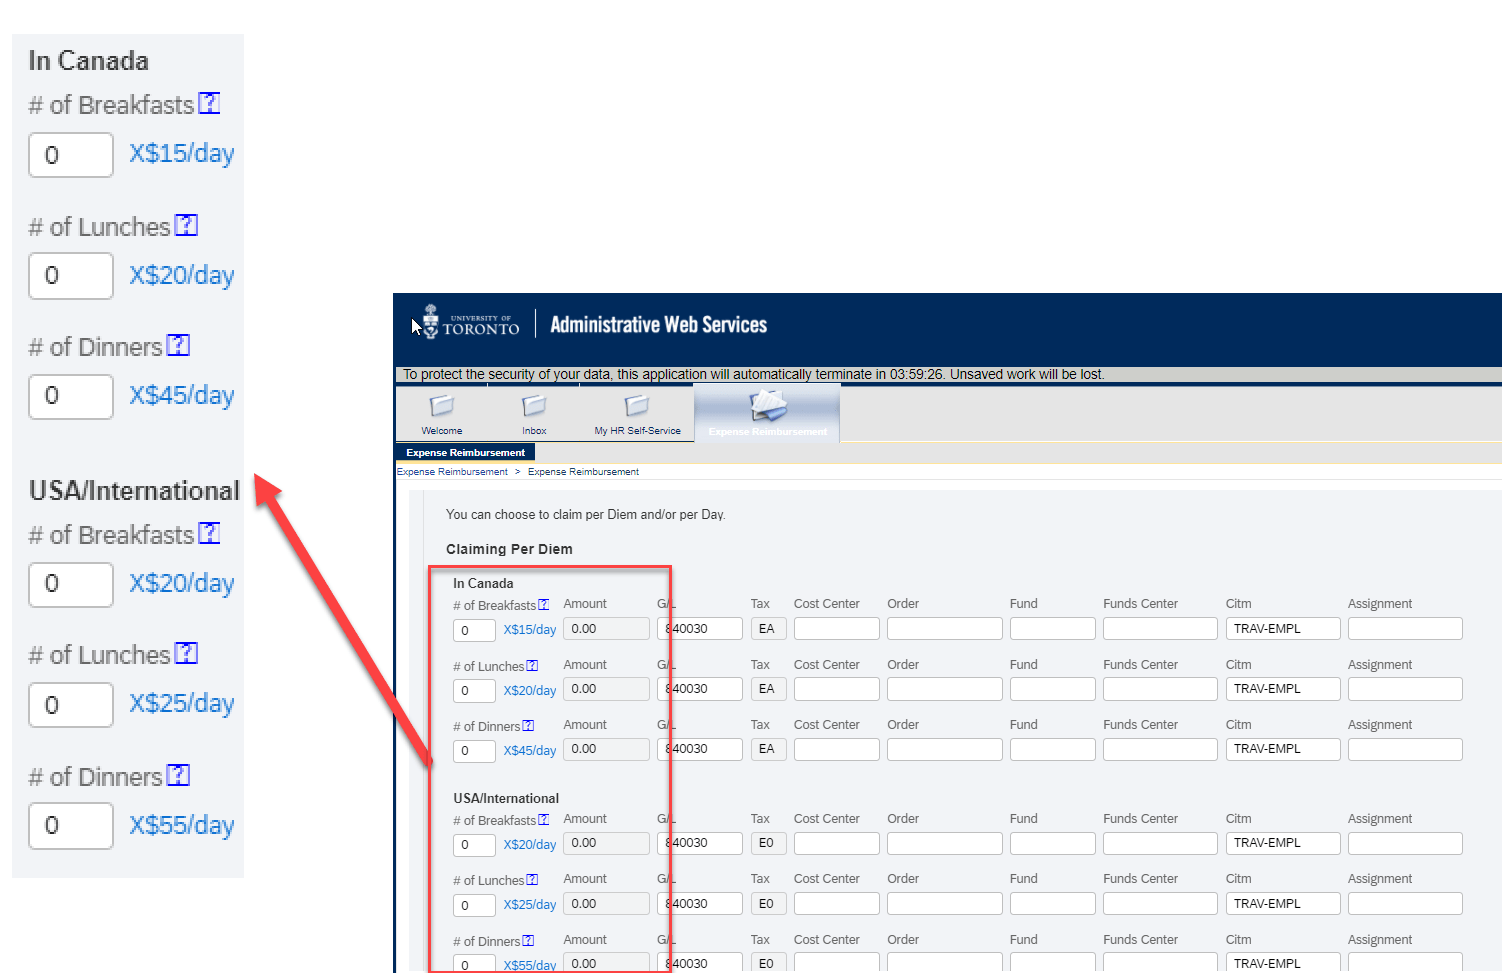
Task: Click USA/International Dinners help icon in web form
Action: (528, 941)
